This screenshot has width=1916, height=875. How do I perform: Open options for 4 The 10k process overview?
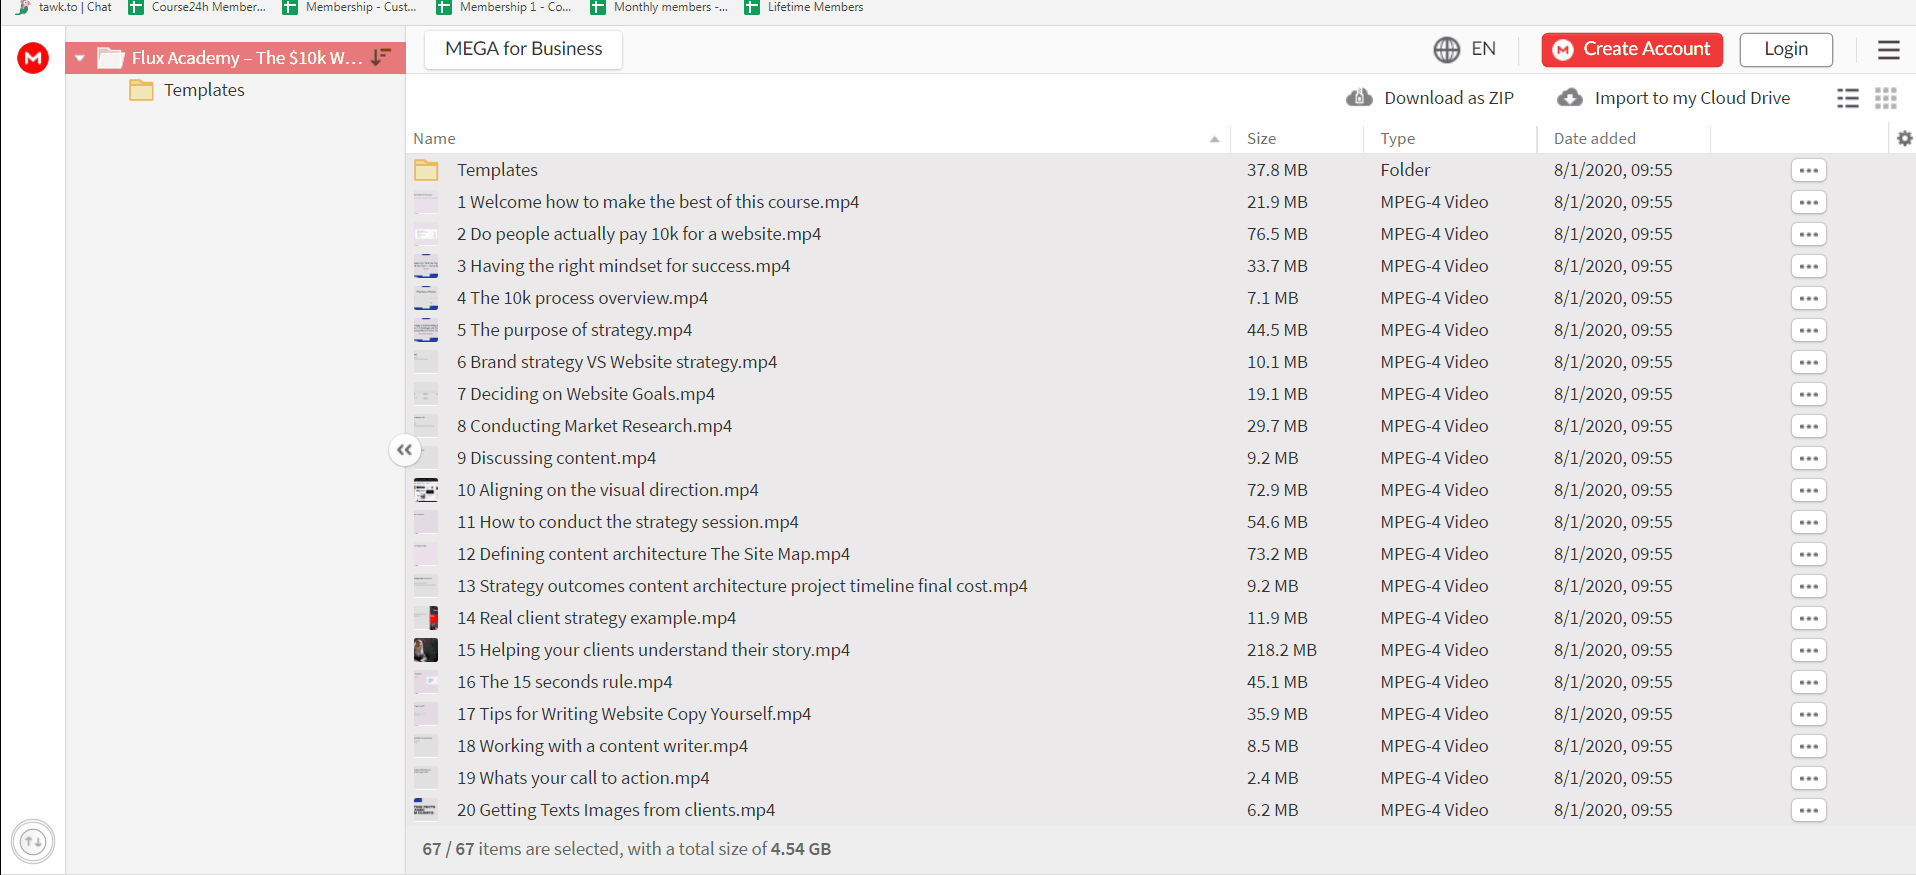coord(1808,298)
